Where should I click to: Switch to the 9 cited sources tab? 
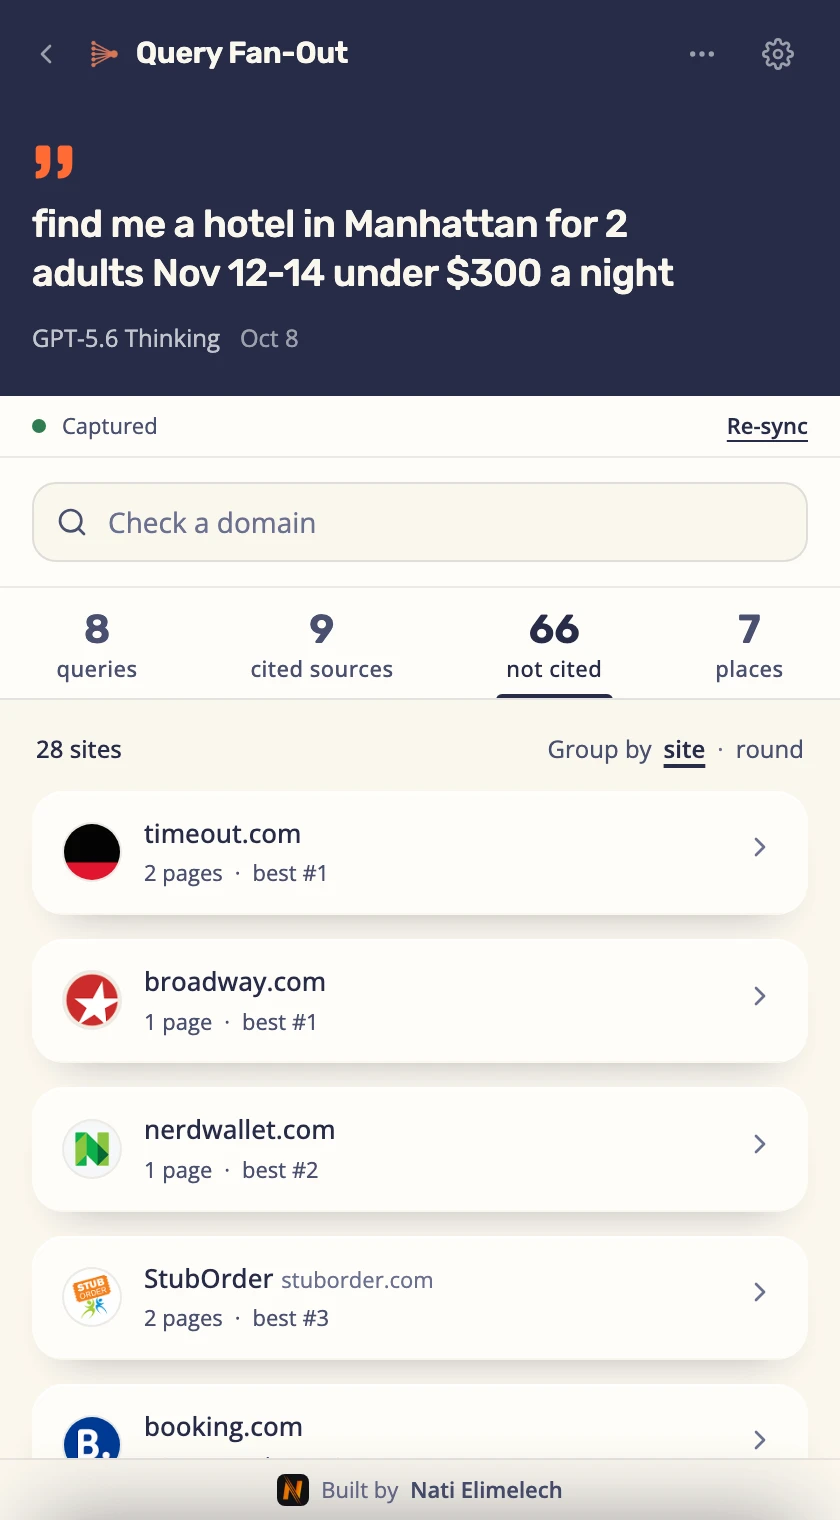321,645
